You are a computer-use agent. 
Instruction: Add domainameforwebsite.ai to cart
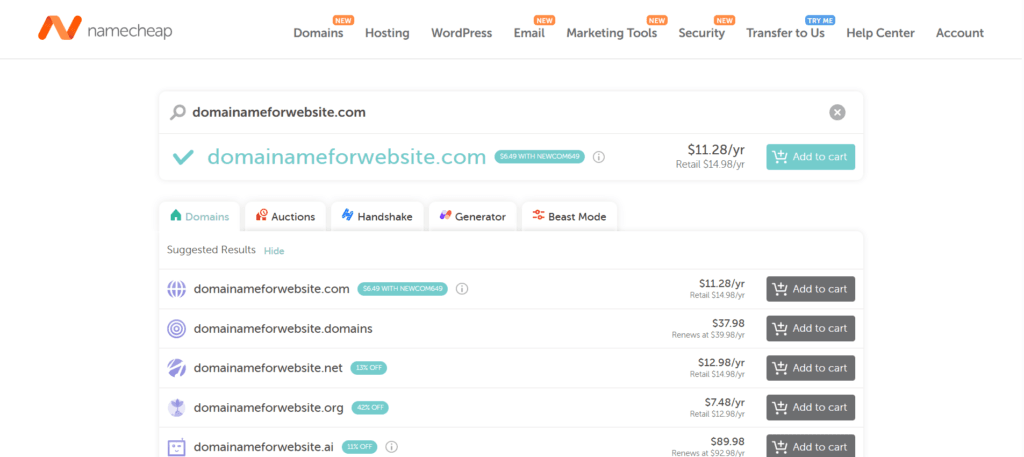[x=810, y=447]
